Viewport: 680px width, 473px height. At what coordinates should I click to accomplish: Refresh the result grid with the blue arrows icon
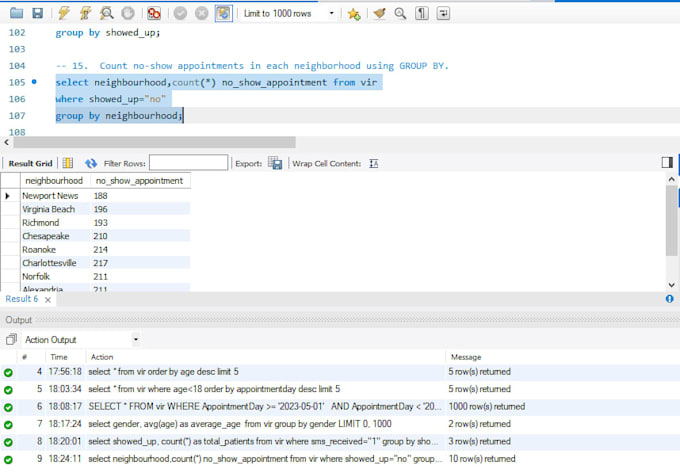click(x=91, y=163)
